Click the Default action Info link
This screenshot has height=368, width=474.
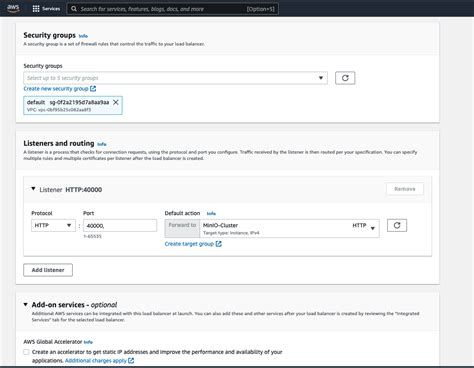coord(211,213)
